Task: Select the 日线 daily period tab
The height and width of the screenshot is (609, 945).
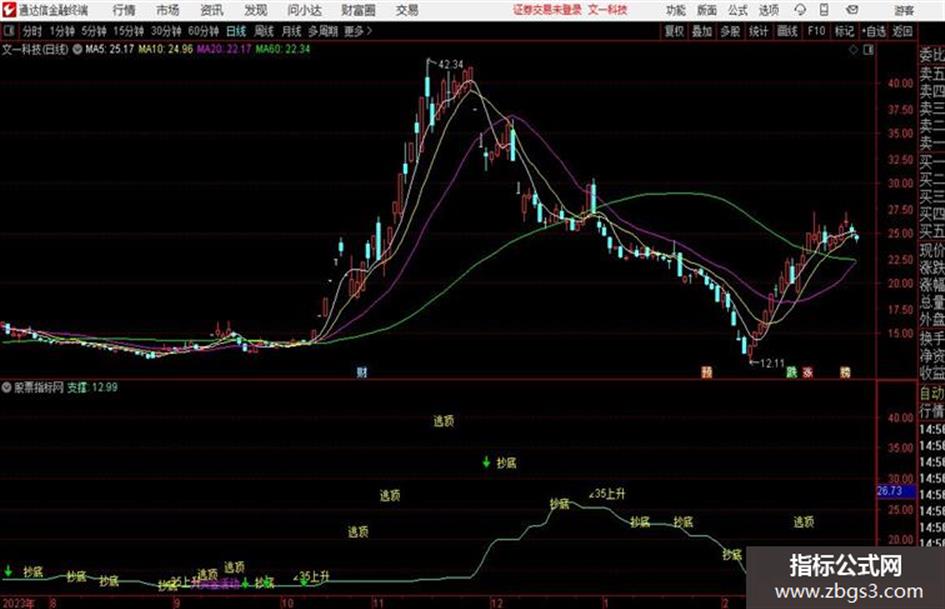Action: pyautogui.click(x=236, y=31)
